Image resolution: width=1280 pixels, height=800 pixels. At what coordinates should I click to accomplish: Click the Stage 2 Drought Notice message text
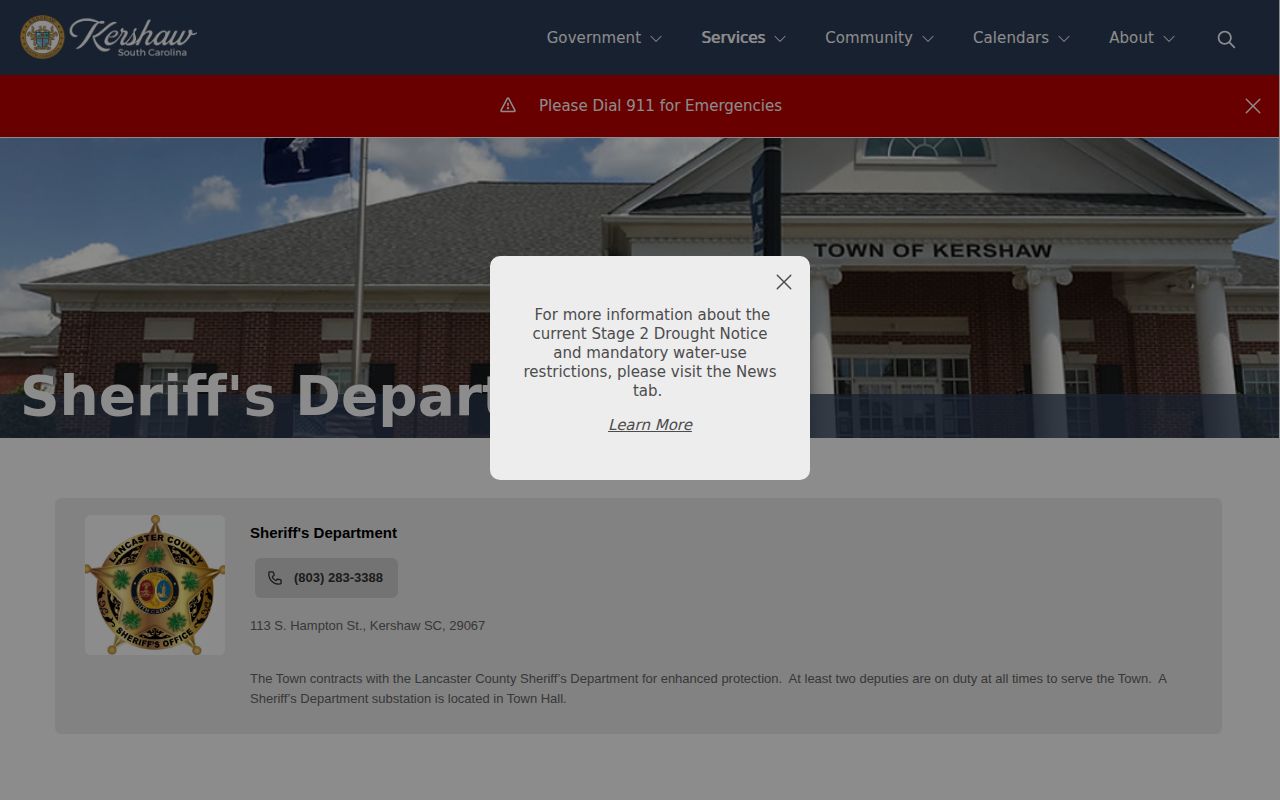tap(650, 352)
